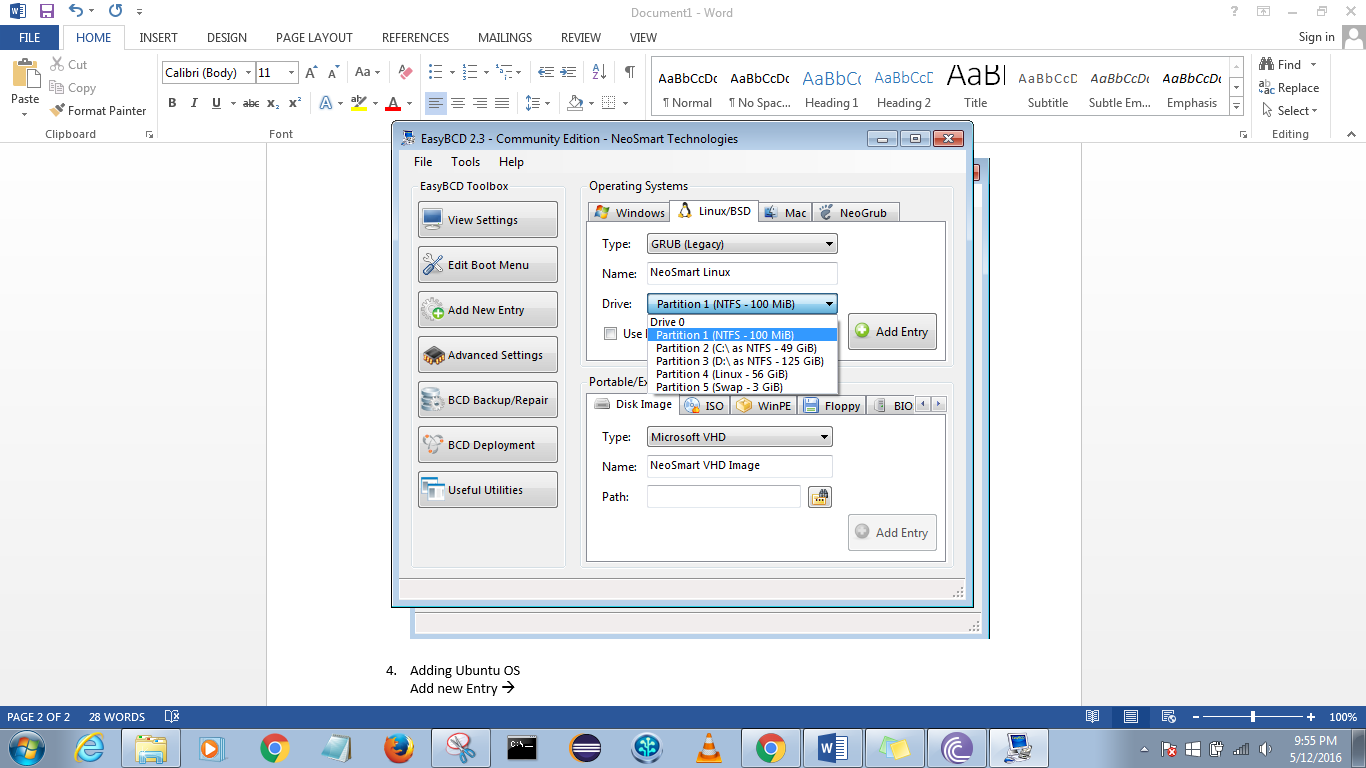Click the Advanced Settings button

point(488,355)
